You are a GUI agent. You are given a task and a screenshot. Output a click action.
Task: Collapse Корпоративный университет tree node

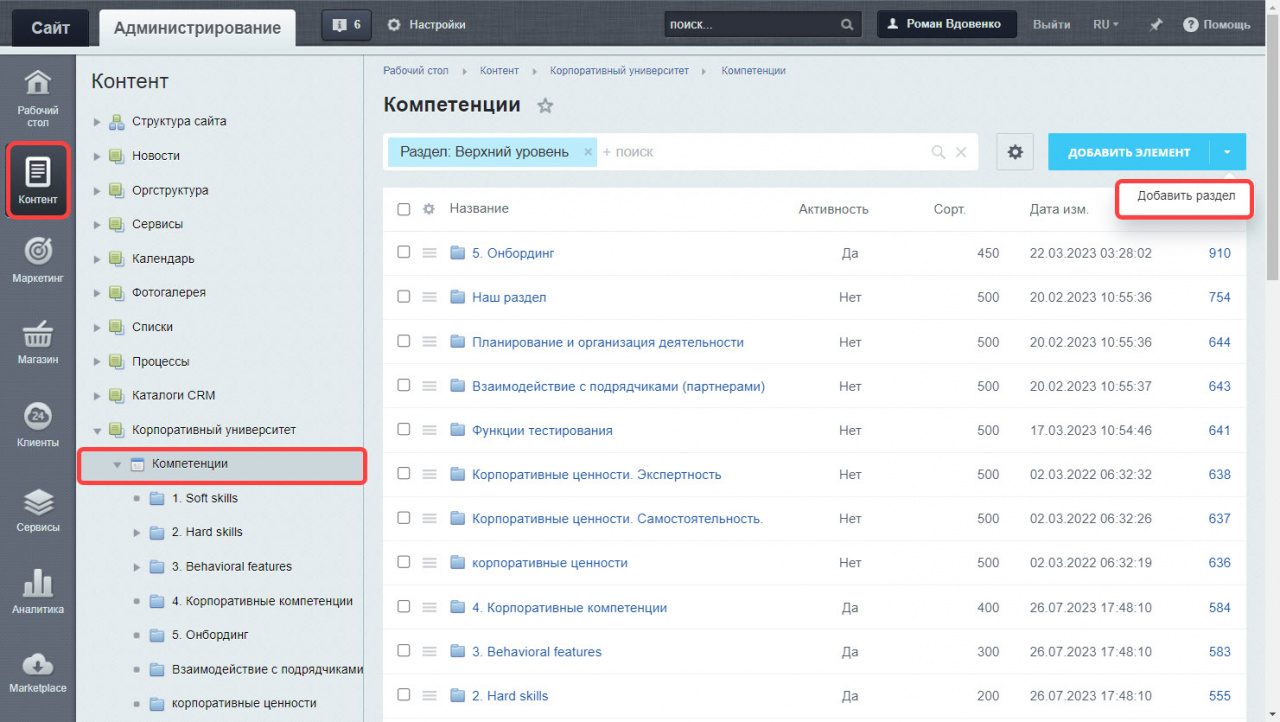pyautogui.click(x=97, y=430)
